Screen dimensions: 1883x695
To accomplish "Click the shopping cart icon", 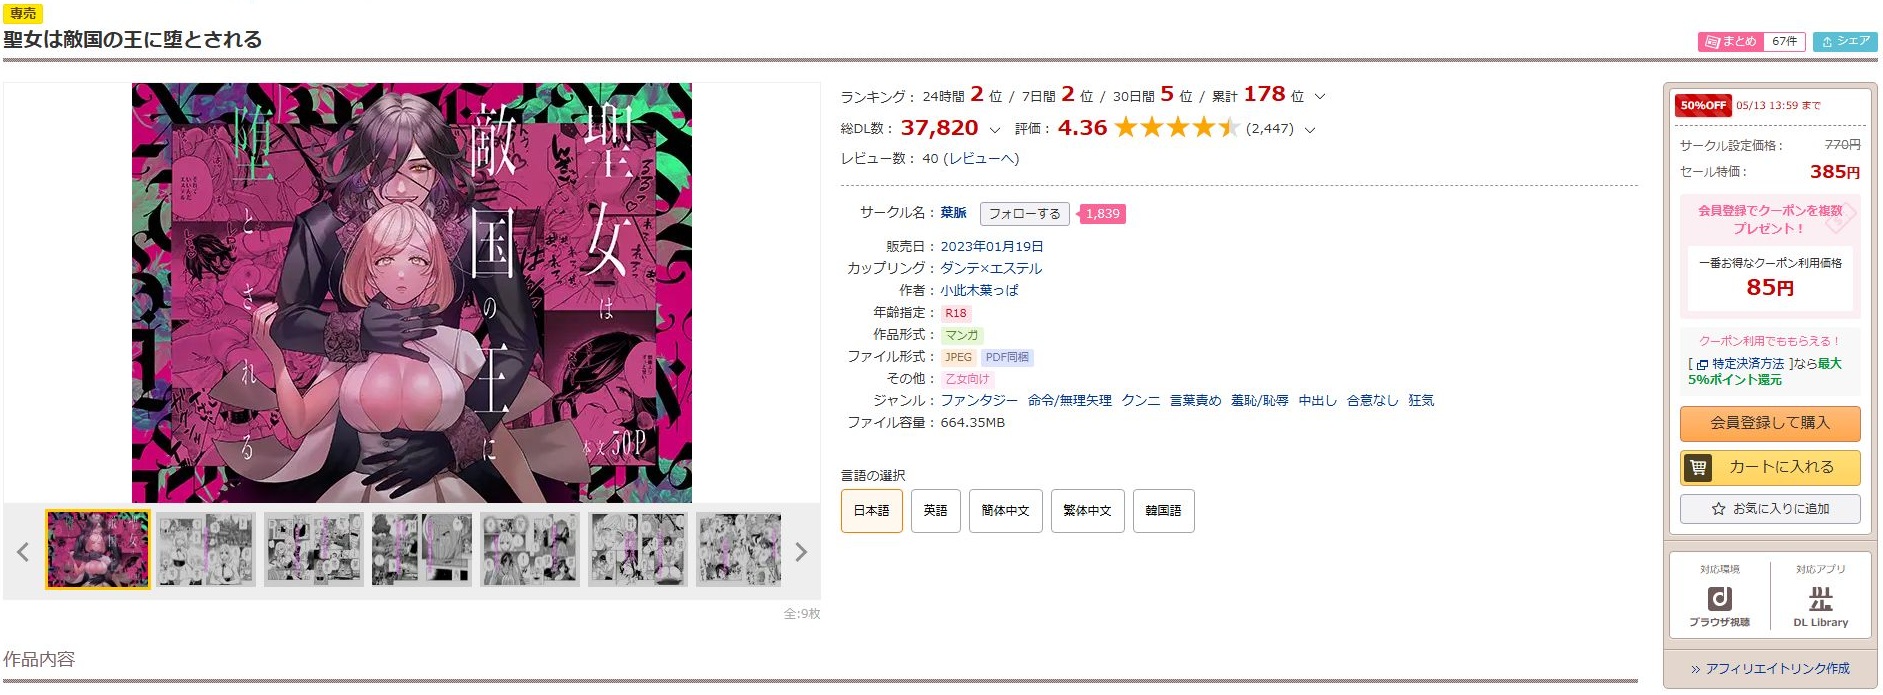I will [1698, 467].
